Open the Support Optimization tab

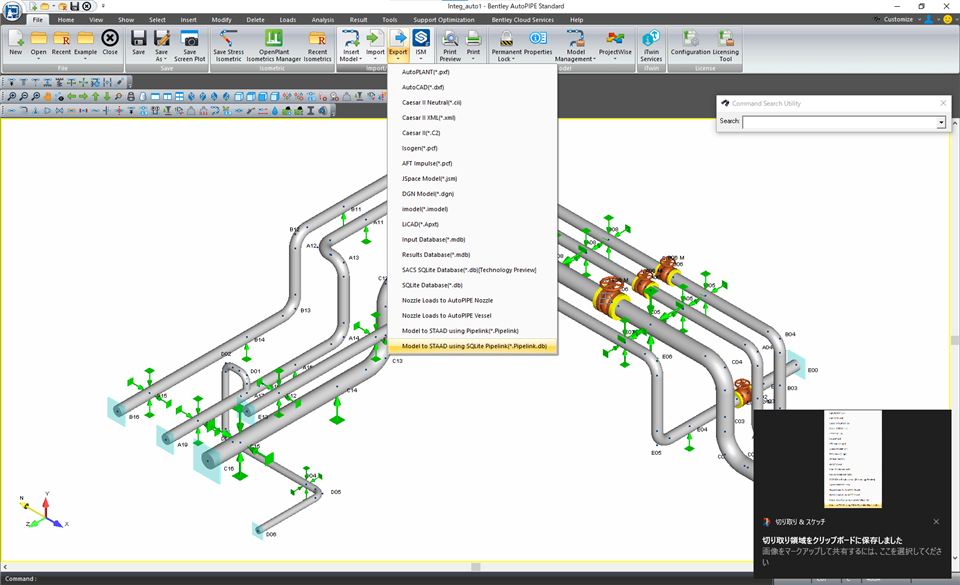443,20
